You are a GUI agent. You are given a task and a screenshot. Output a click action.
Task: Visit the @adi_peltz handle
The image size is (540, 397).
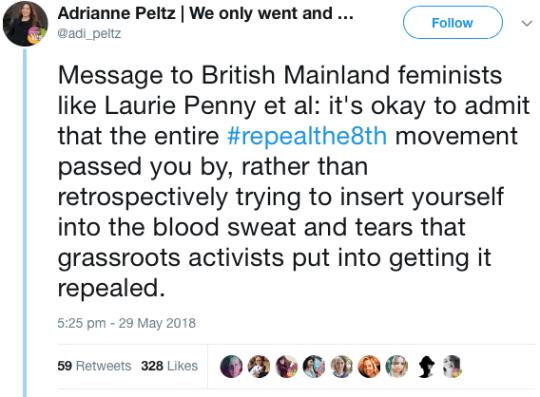click(x=89, y=34)
